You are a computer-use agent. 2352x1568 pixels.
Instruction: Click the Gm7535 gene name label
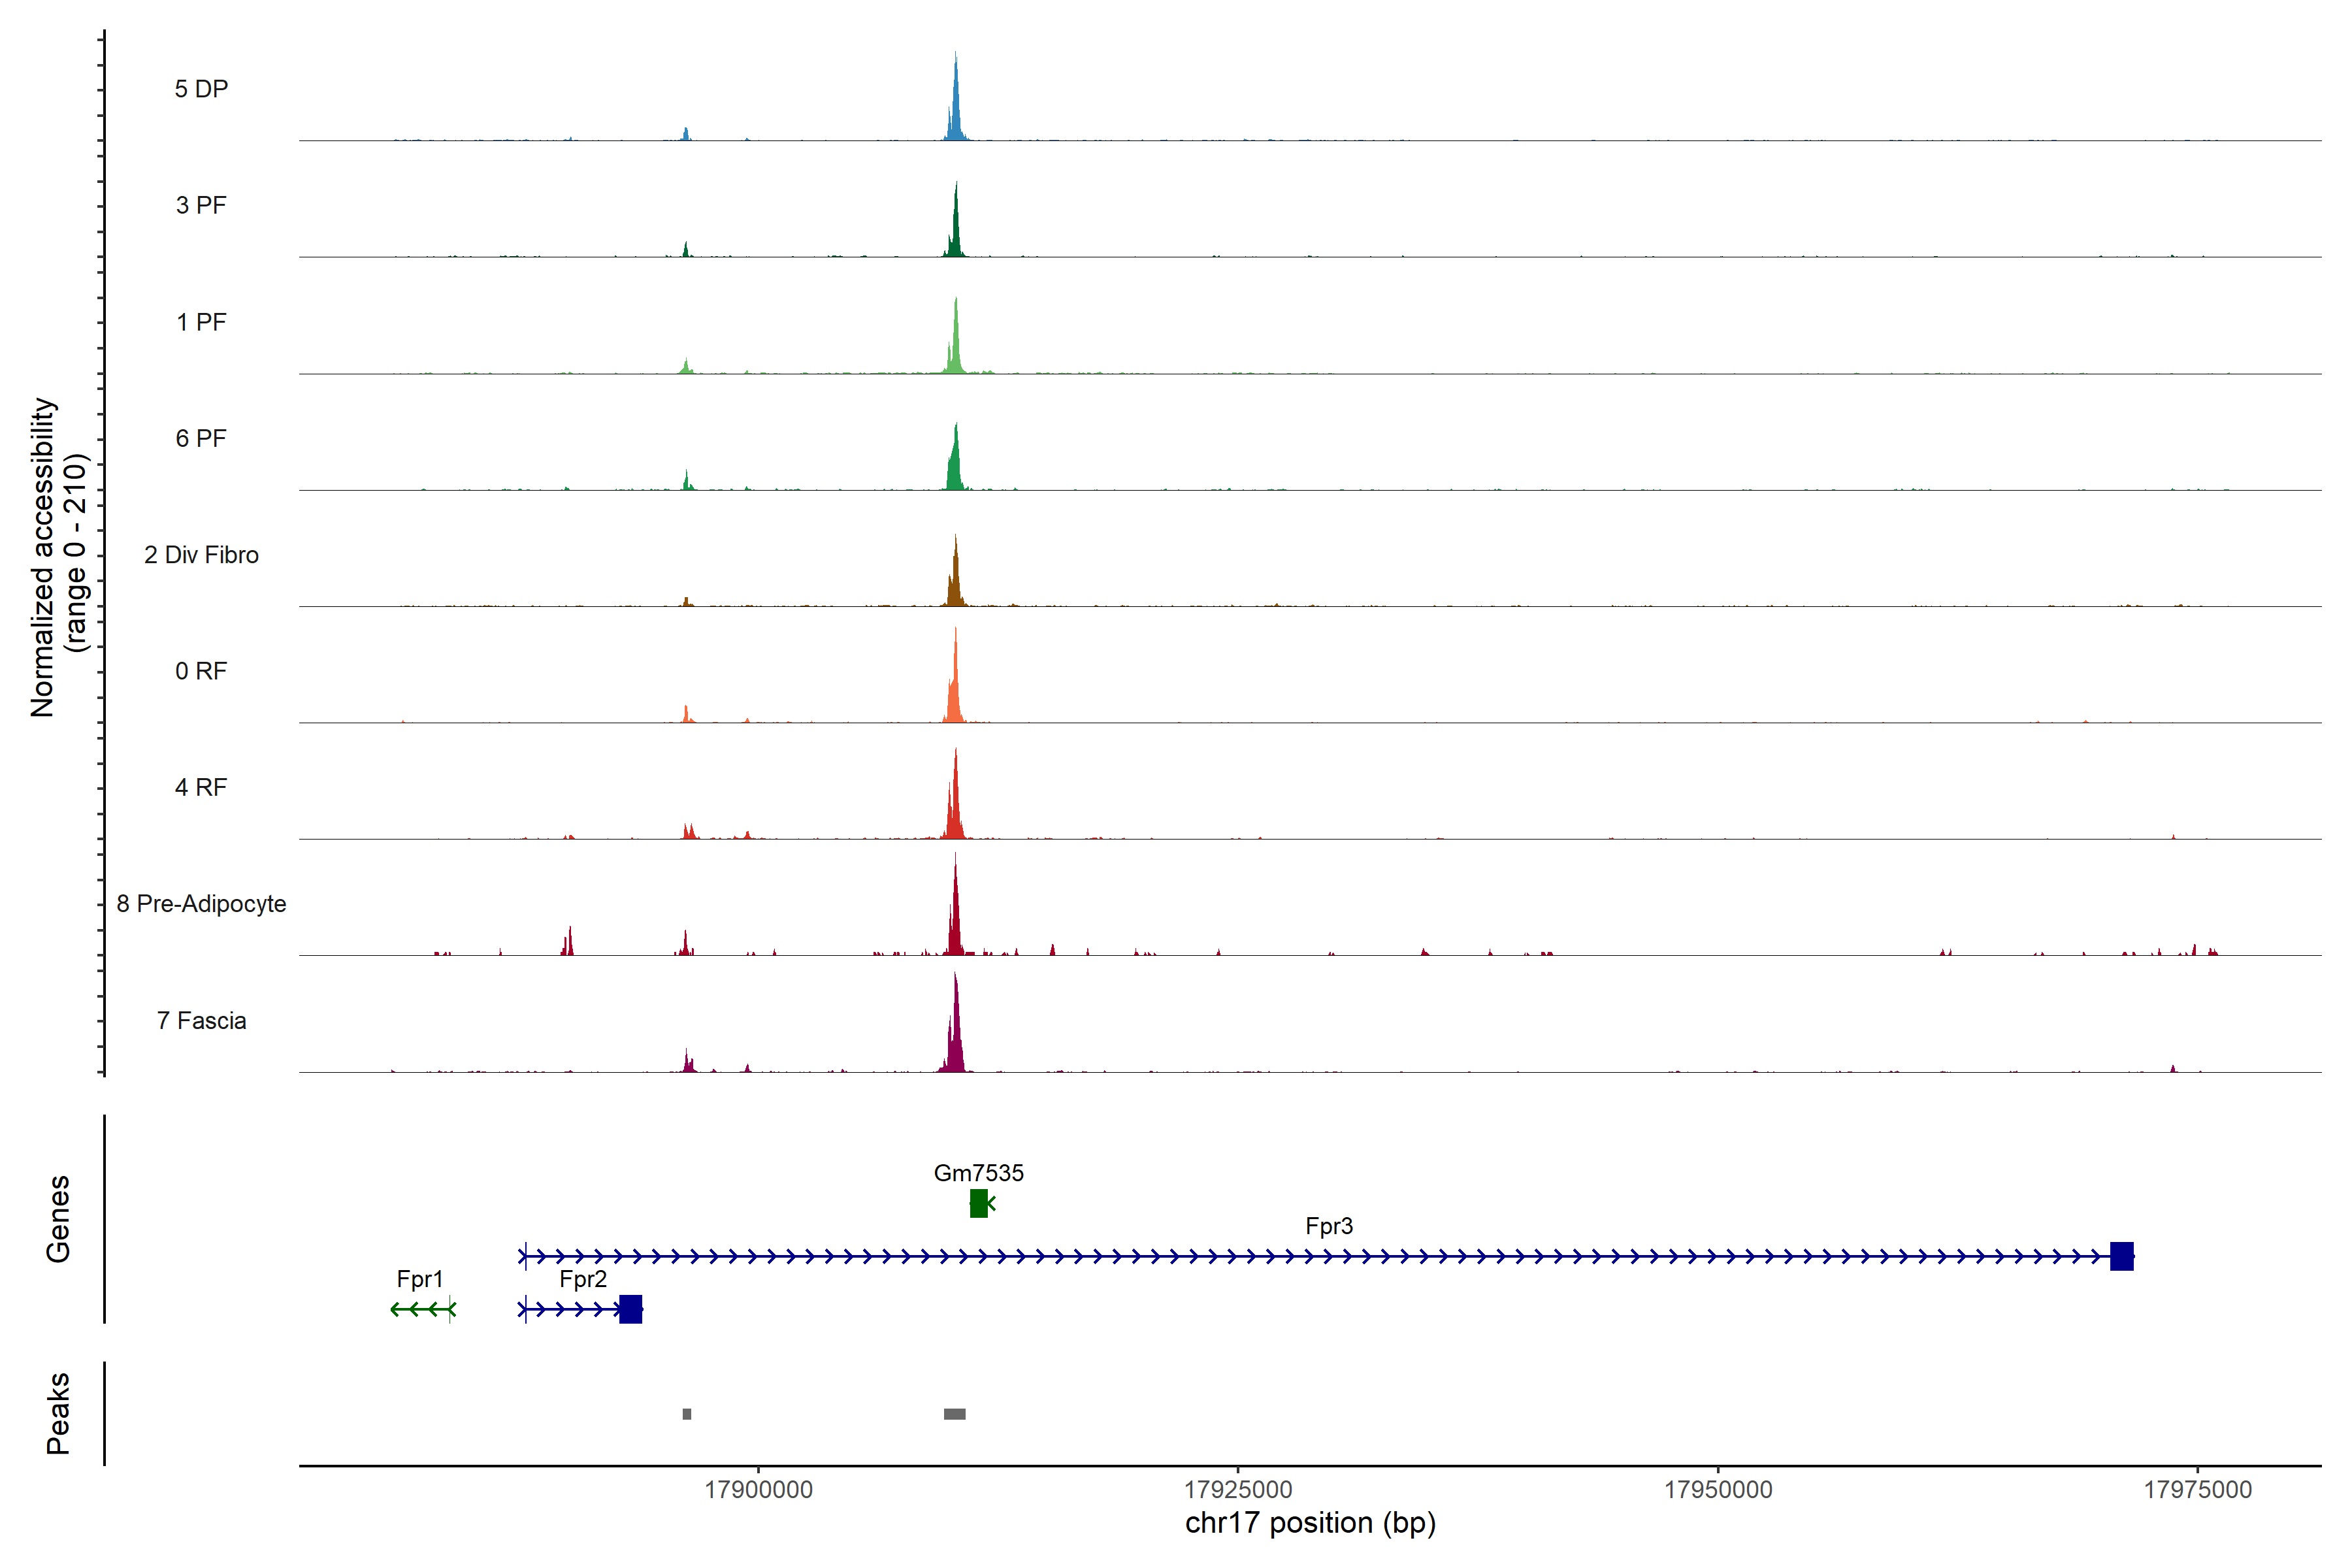[978, 1173]
